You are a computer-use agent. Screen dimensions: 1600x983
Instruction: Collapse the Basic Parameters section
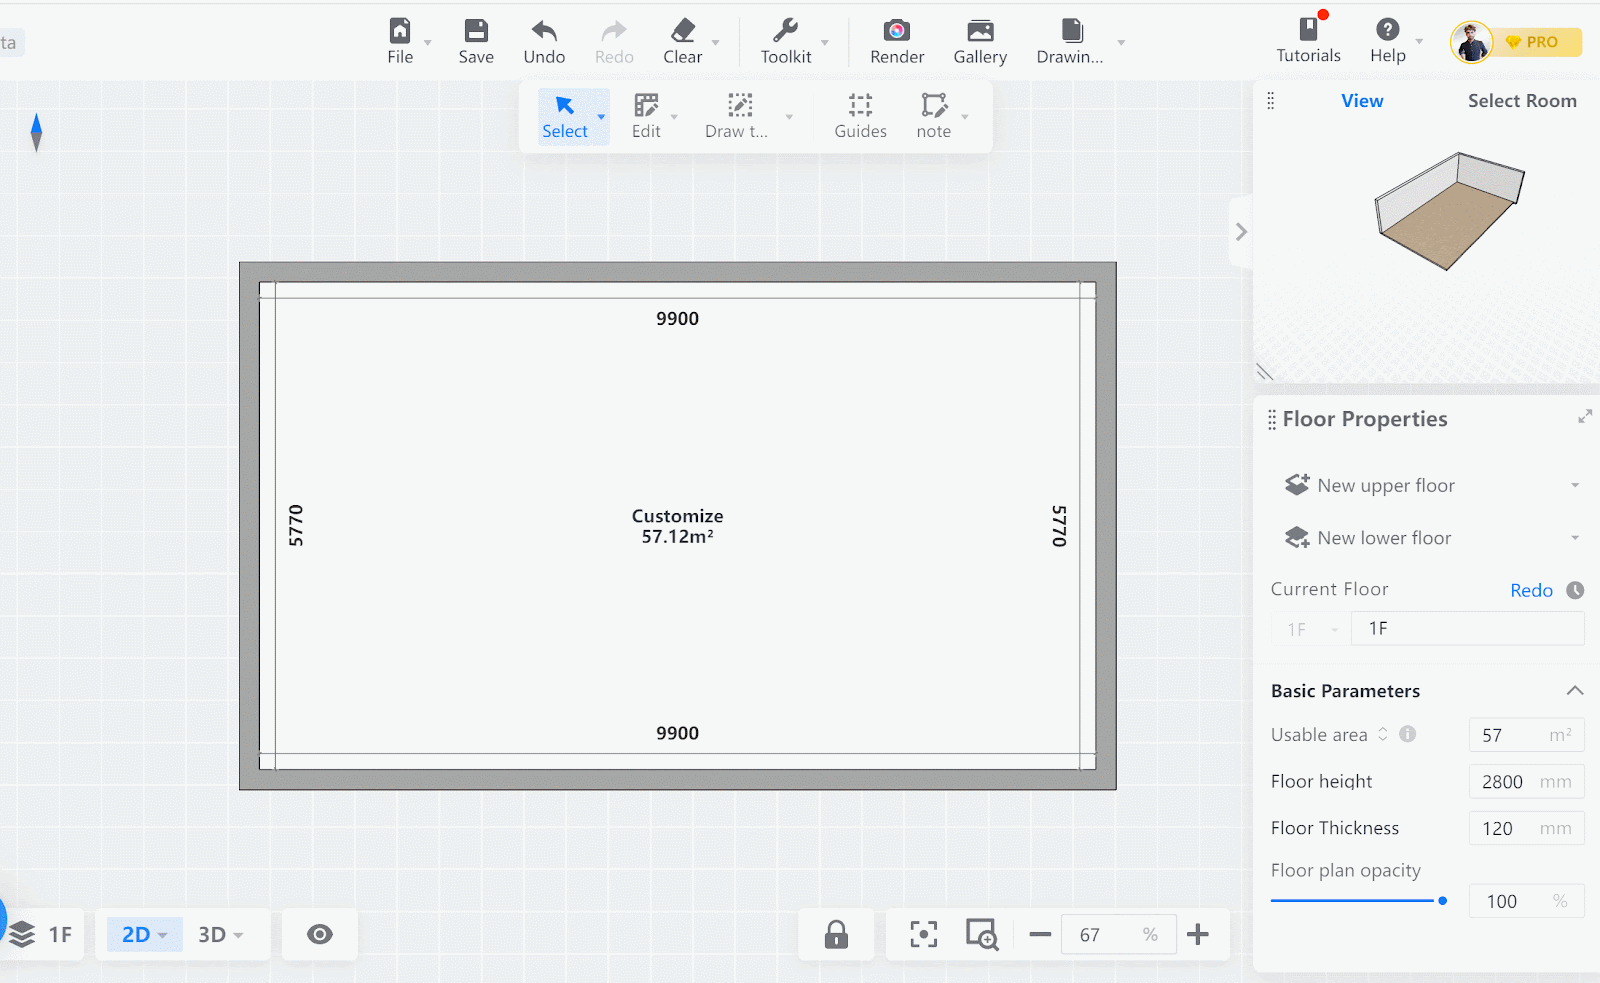click(1574, 691)
